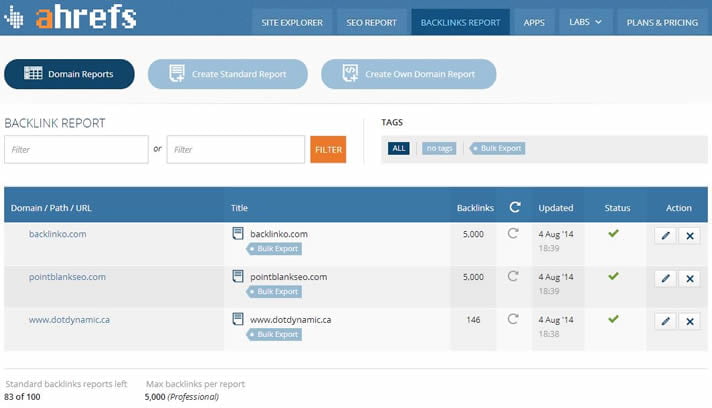Click report icon beside www.dotdynamic.ca title
This screenshot has height=408, width=712.
(x=238, y=319)
